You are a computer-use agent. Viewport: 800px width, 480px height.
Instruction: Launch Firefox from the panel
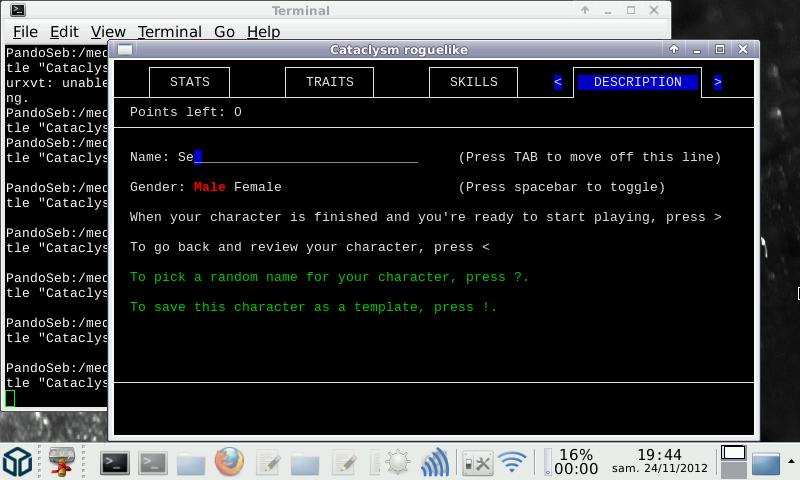[x=229, y=462]
